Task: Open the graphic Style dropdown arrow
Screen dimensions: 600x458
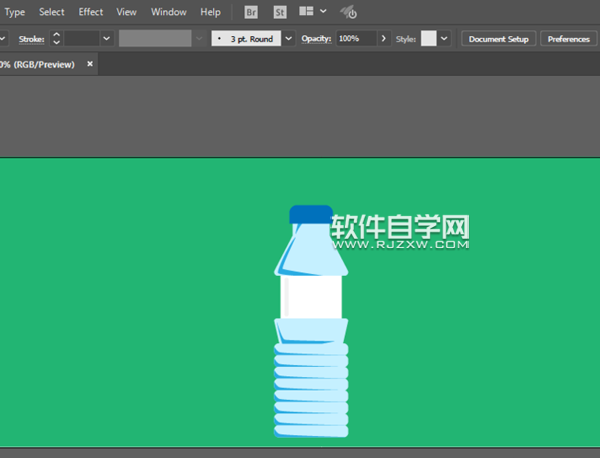Action: pyautogui.click(x=444, y=38)
